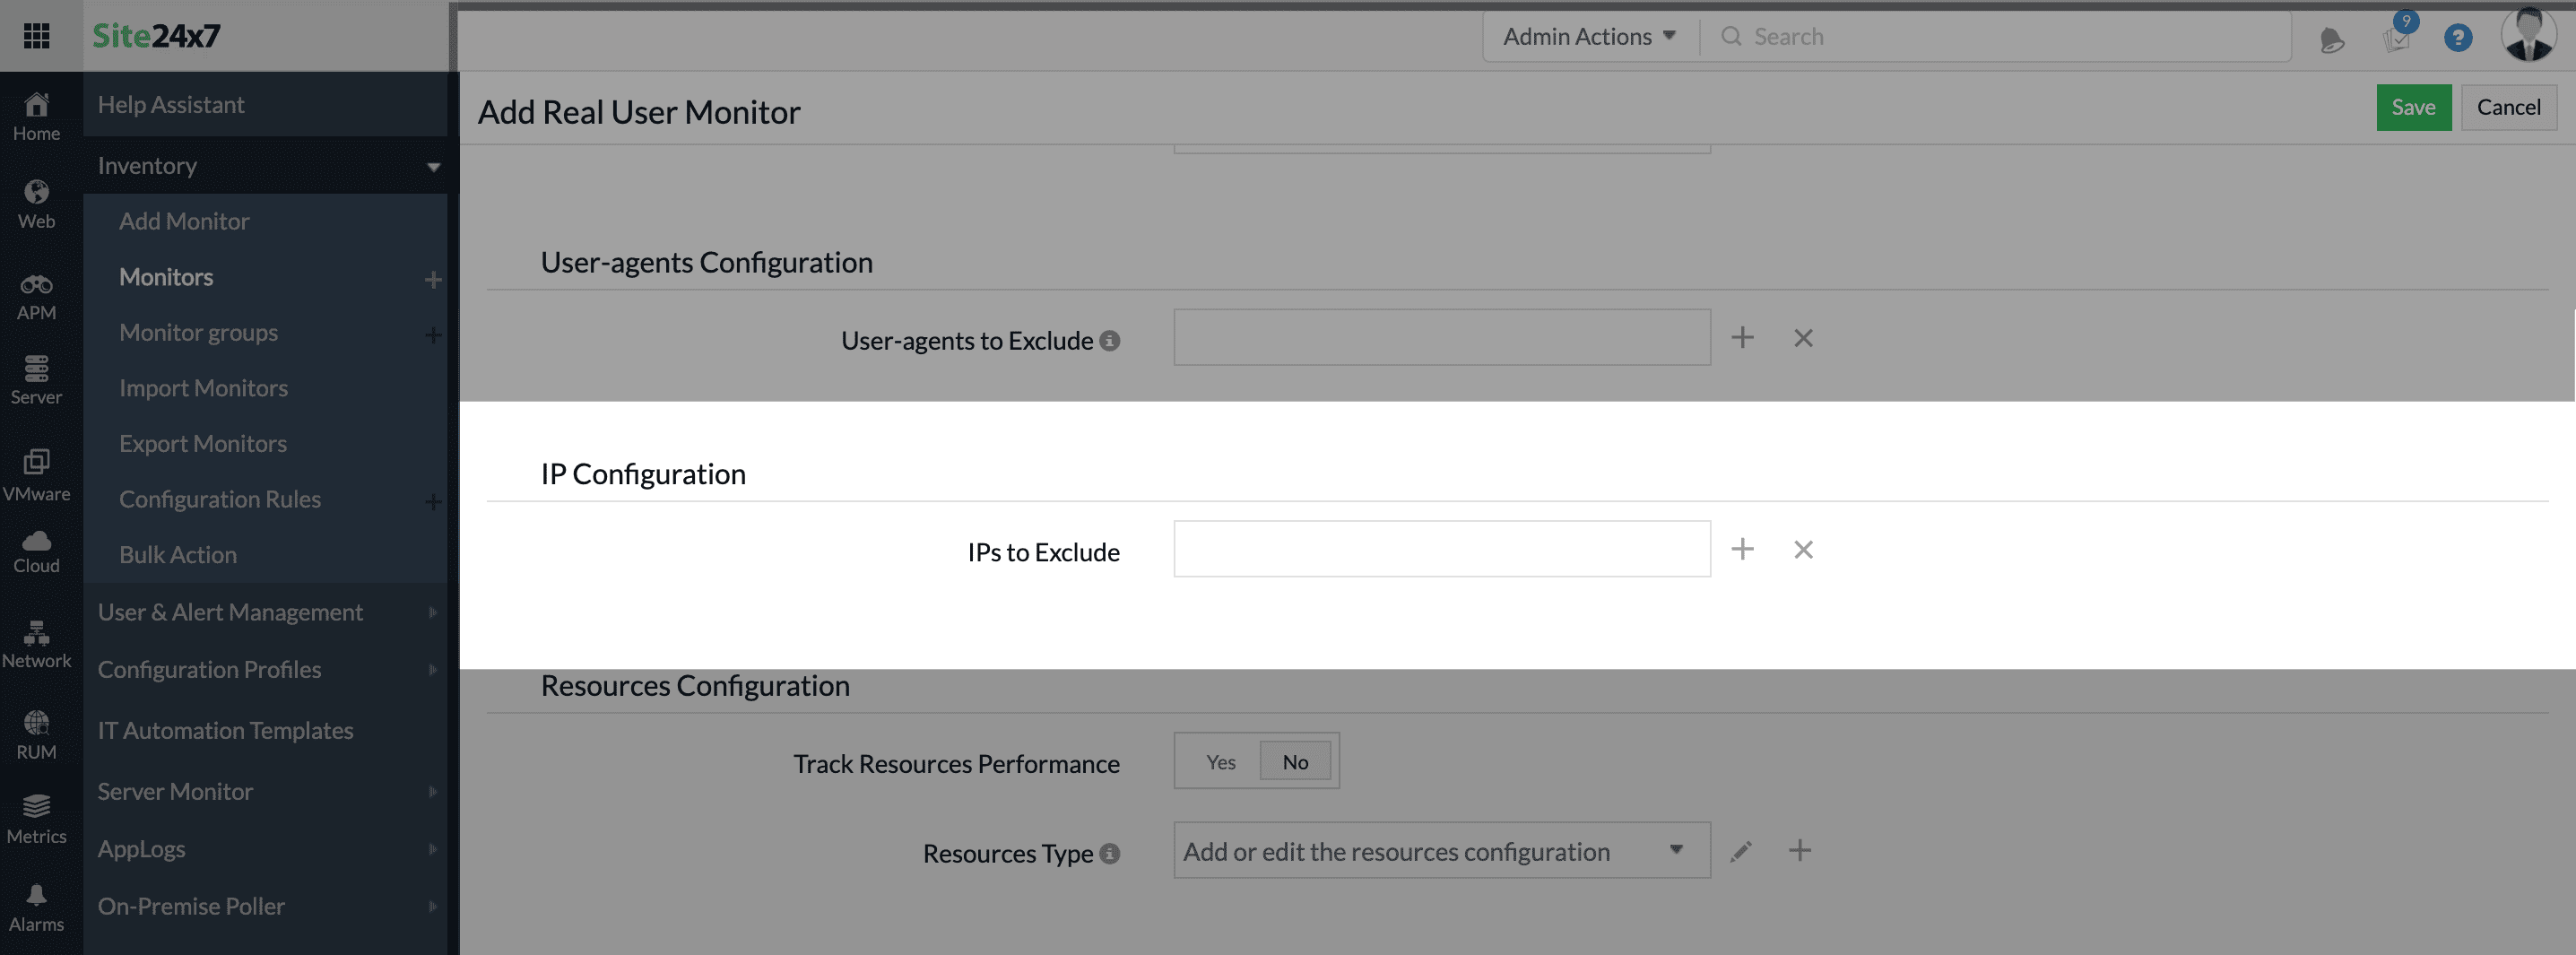Open the tasks icon showing 9 pending items

pos(2396,41)
